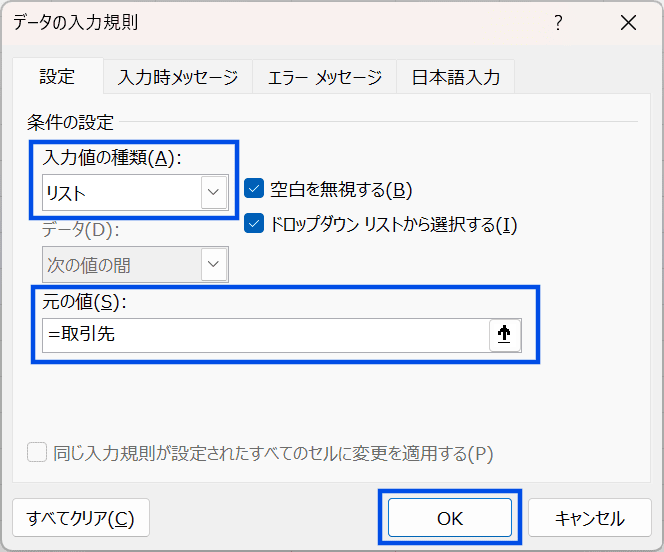Viewport: 664px width, 552px height.
Task: Toggle ドロップダウン リストから選択する checkbox
Action: (254, 224)
